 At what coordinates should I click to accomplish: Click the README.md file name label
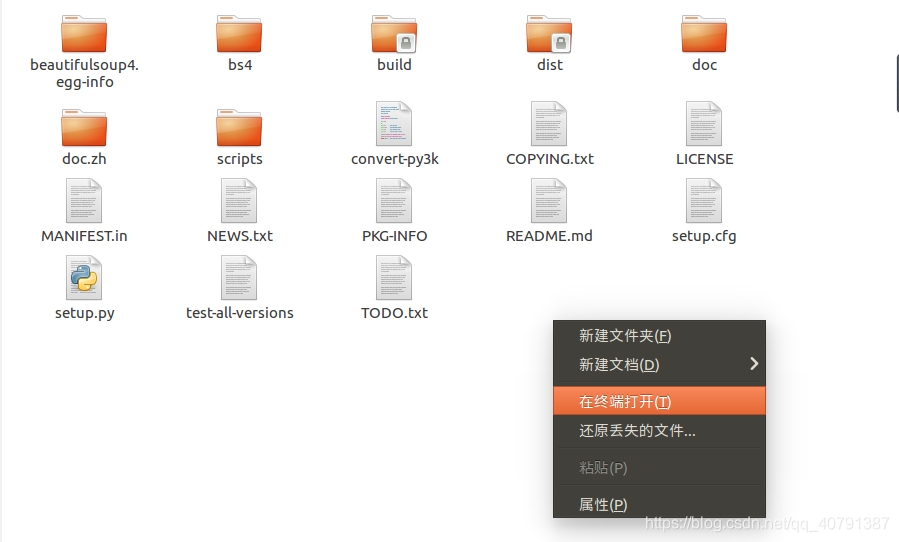pyautogui.click(x=549, y=236)
